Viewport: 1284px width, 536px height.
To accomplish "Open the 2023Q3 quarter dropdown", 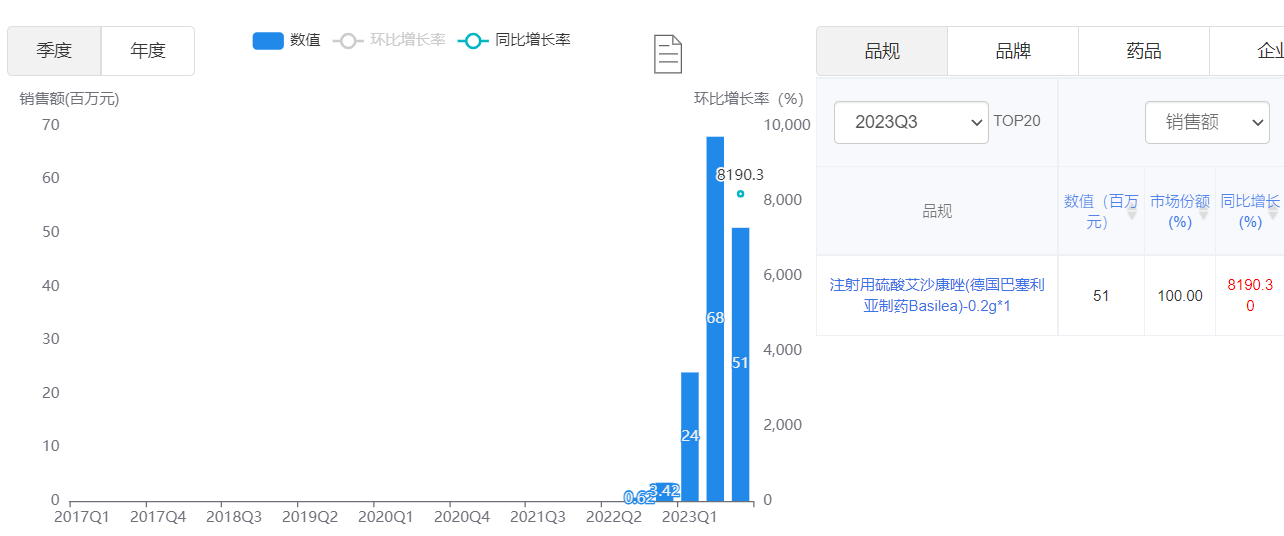I will (x=911, y=122).
